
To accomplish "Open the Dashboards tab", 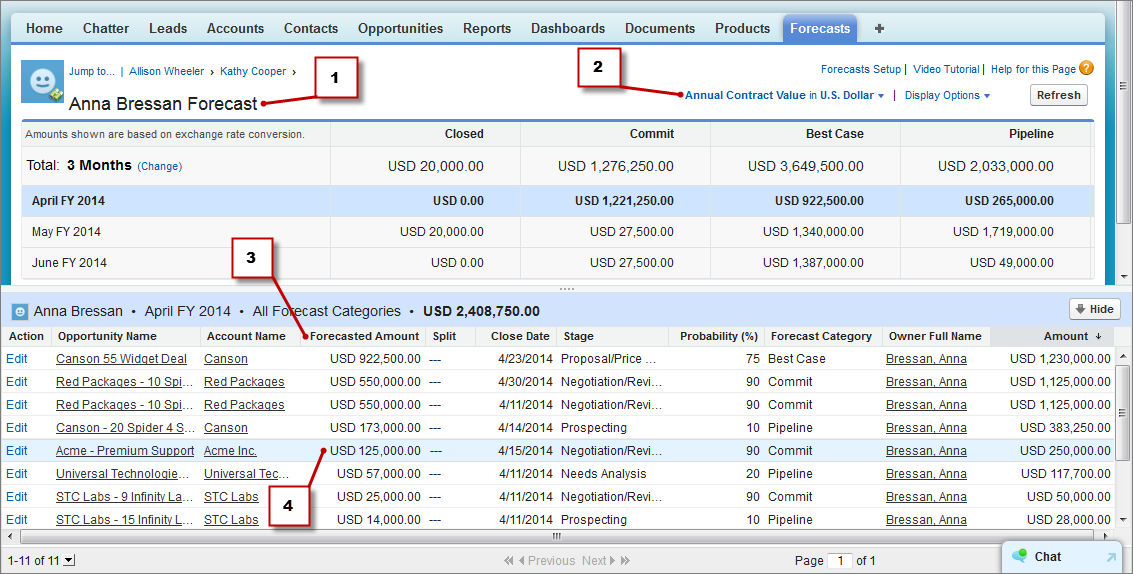I will tap(567, 29).
